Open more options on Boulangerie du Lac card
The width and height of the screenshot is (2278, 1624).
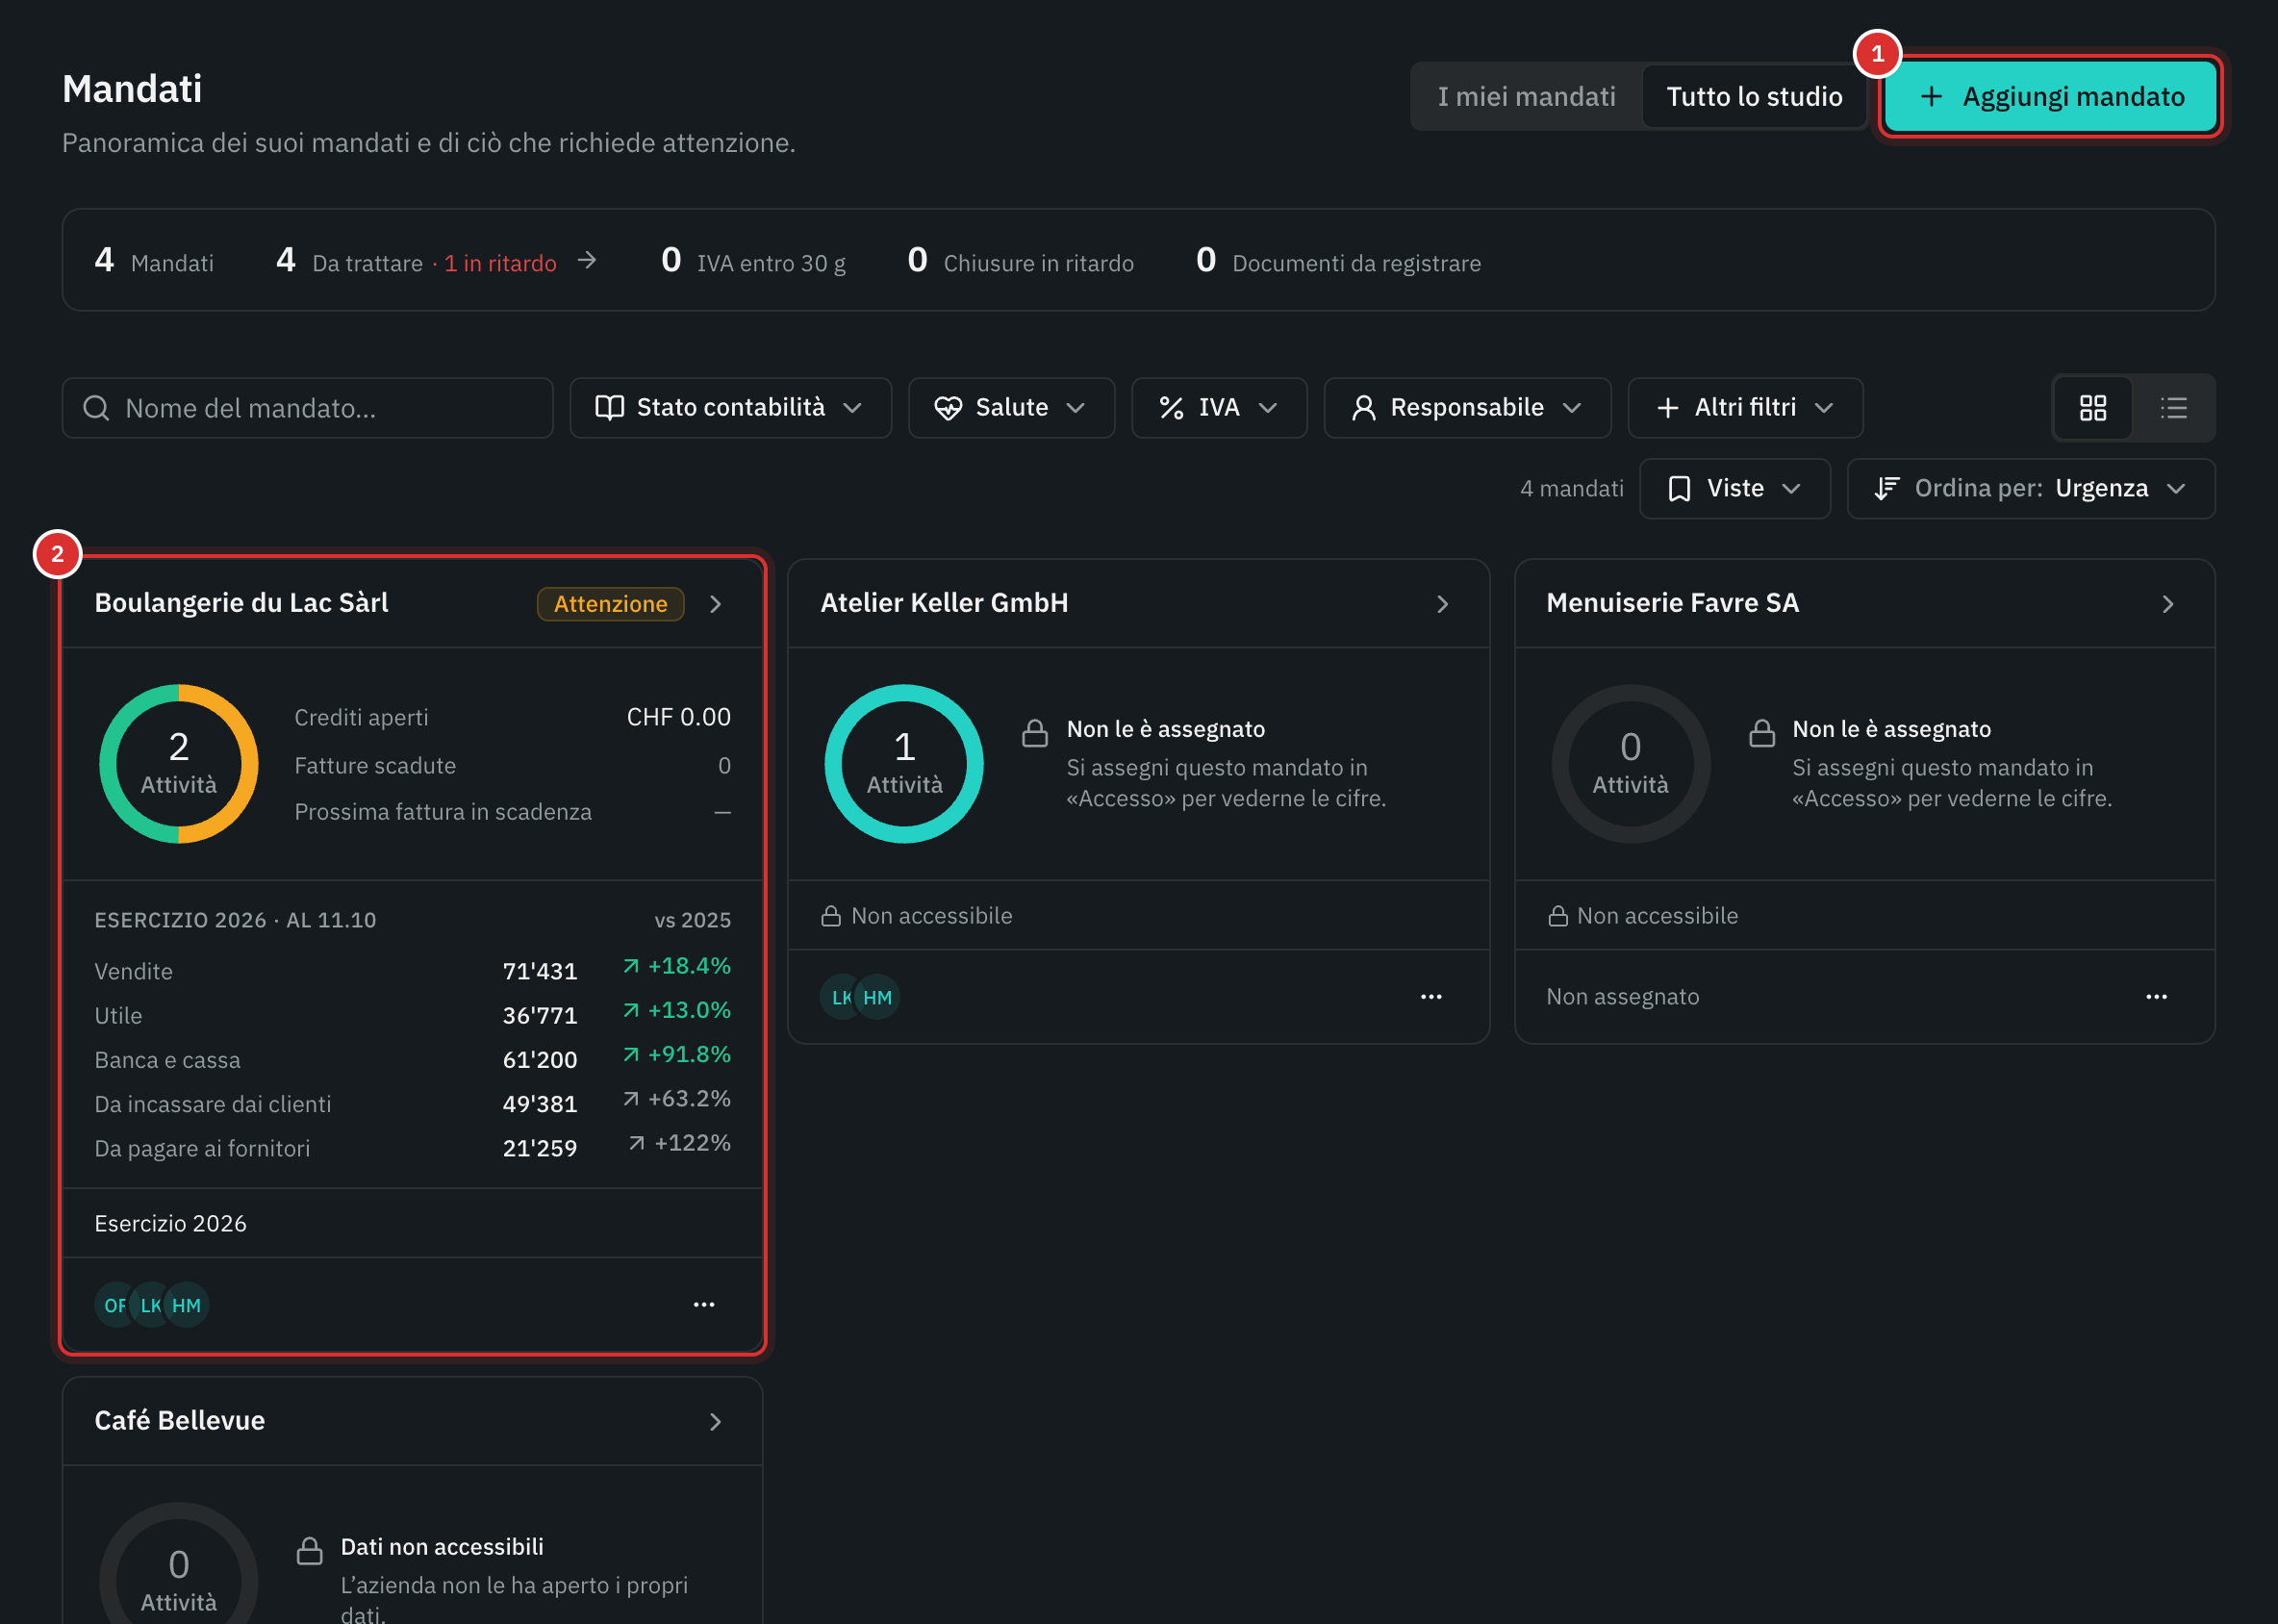[704, 1304]
